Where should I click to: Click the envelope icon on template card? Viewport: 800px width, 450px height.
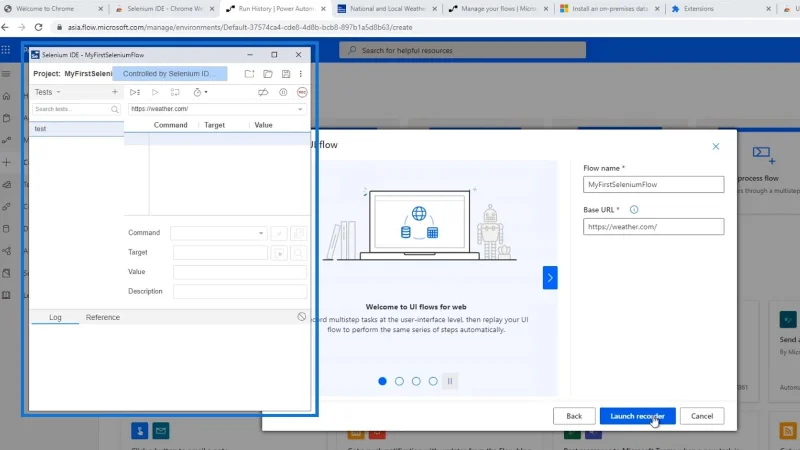[161, 431]
